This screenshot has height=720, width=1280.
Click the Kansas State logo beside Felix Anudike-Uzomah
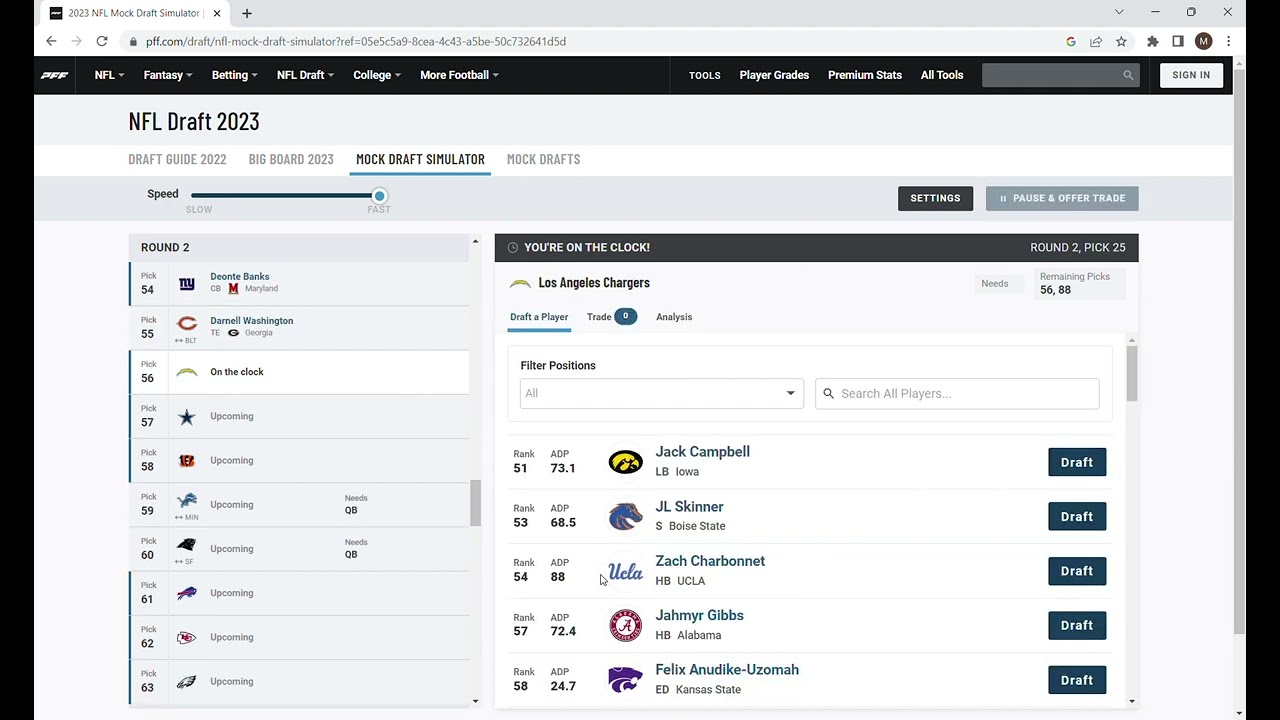pos(625,680)
